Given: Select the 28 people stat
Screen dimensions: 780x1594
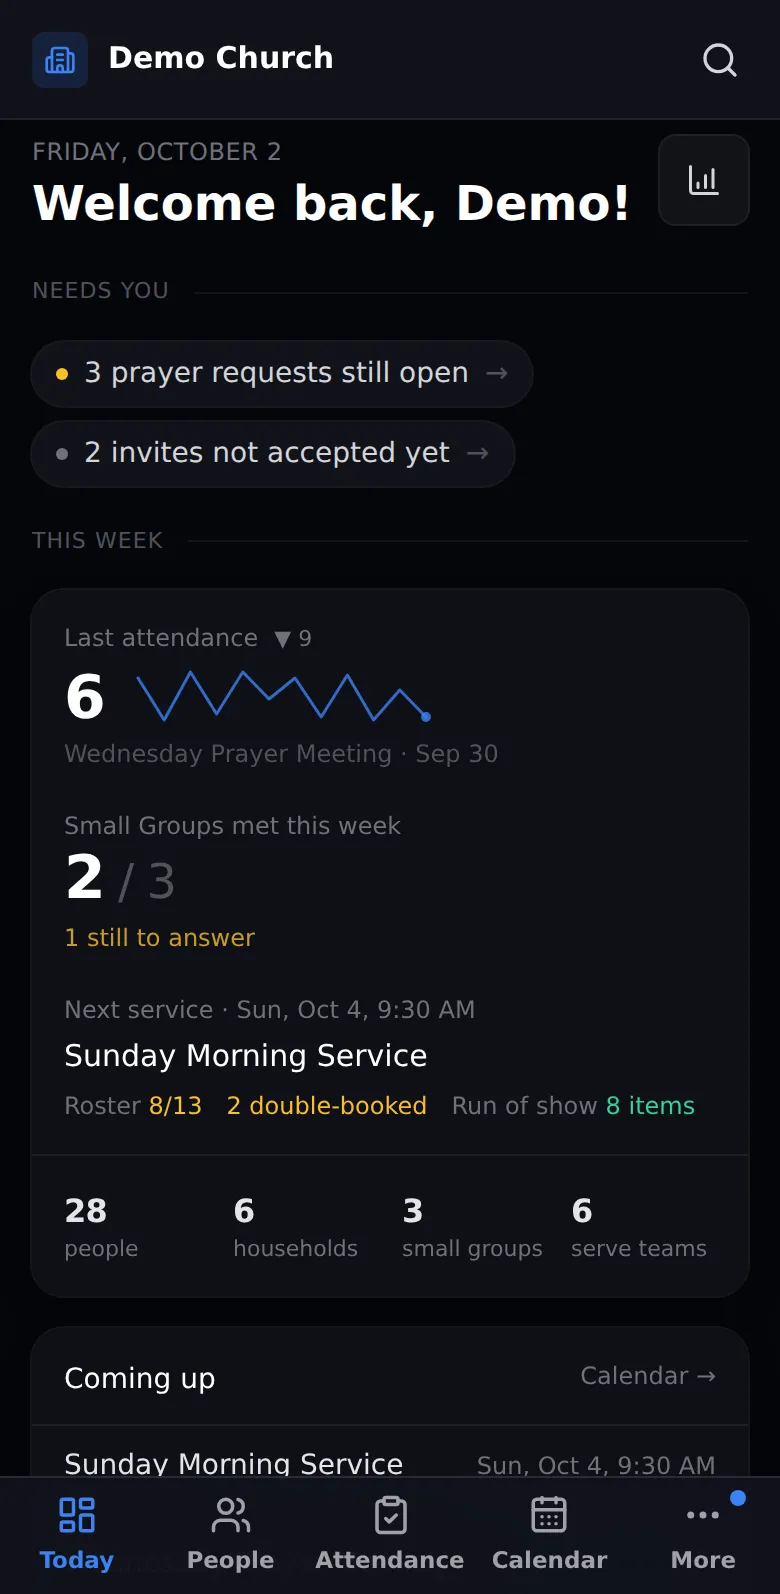Looking at the screenshot, I should (102, 1227).
